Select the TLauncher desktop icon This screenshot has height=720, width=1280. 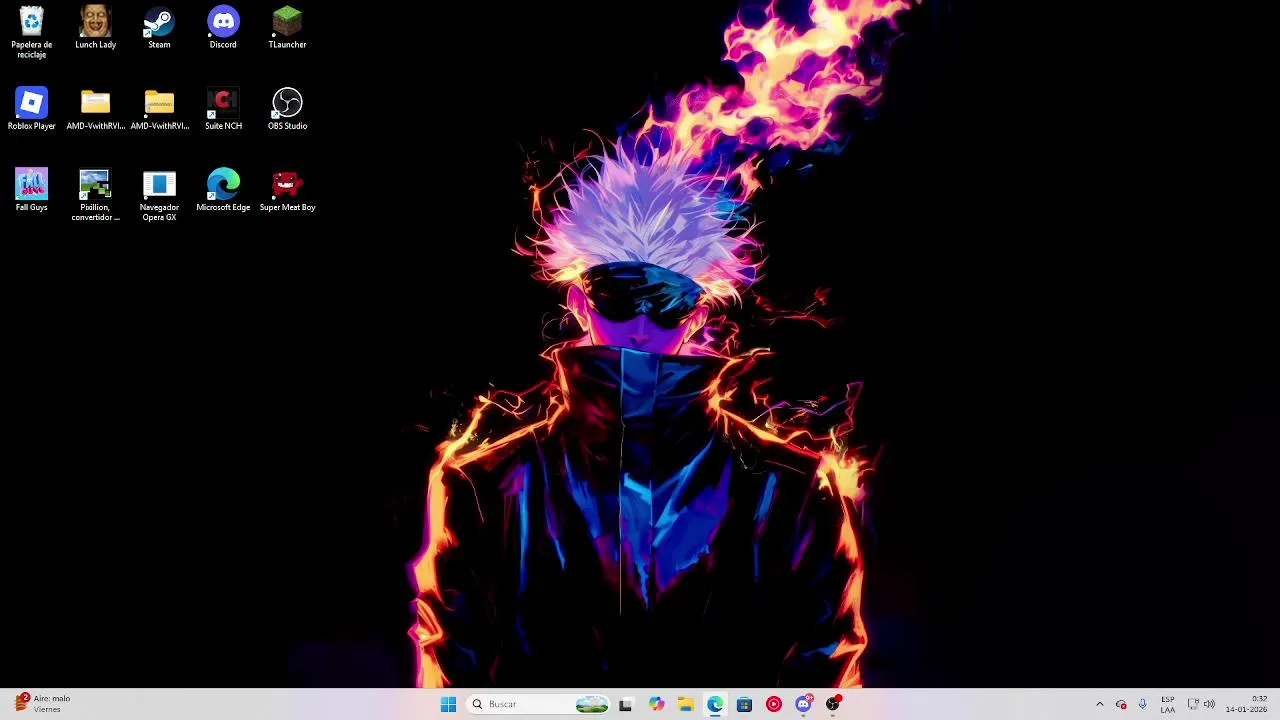[287, 28]
